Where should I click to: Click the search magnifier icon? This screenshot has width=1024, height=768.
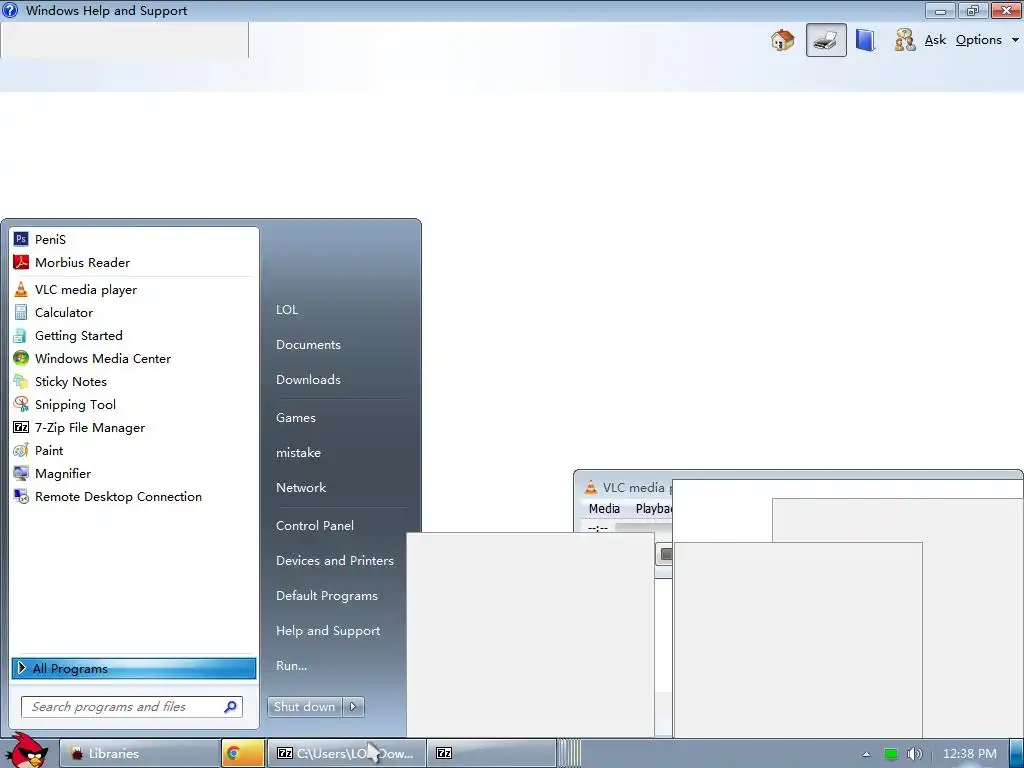pos(230,707)
